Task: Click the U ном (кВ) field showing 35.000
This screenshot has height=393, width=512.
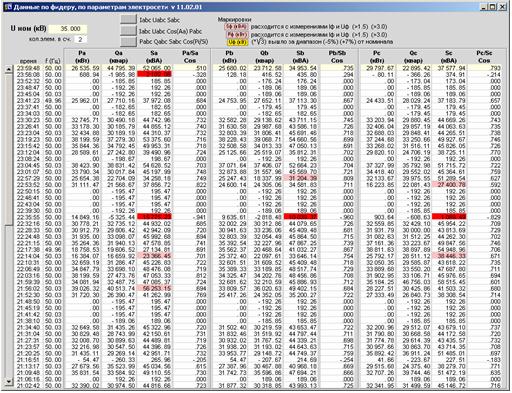Action: tap(68, 29)
